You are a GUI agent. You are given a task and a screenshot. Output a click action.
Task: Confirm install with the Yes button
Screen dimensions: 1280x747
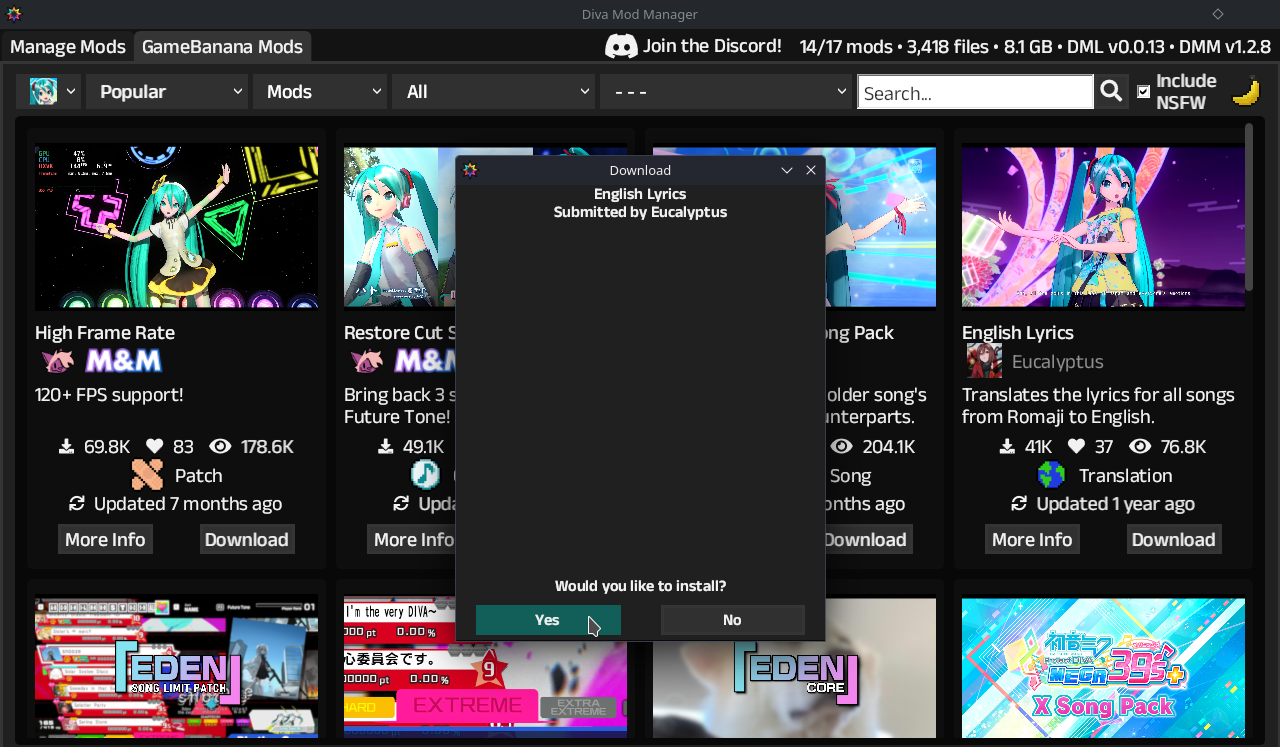coord(548,620)
